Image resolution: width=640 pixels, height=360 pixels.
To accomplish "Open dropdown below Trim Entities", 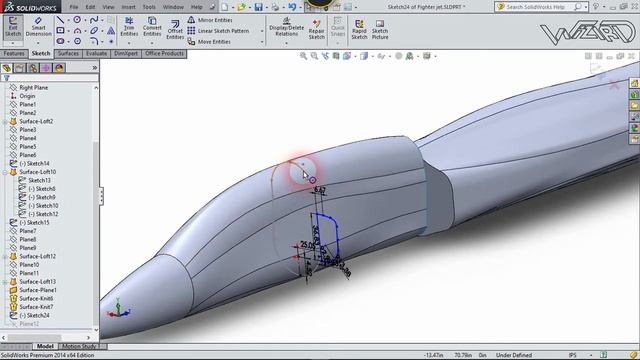I will (129, 43).
